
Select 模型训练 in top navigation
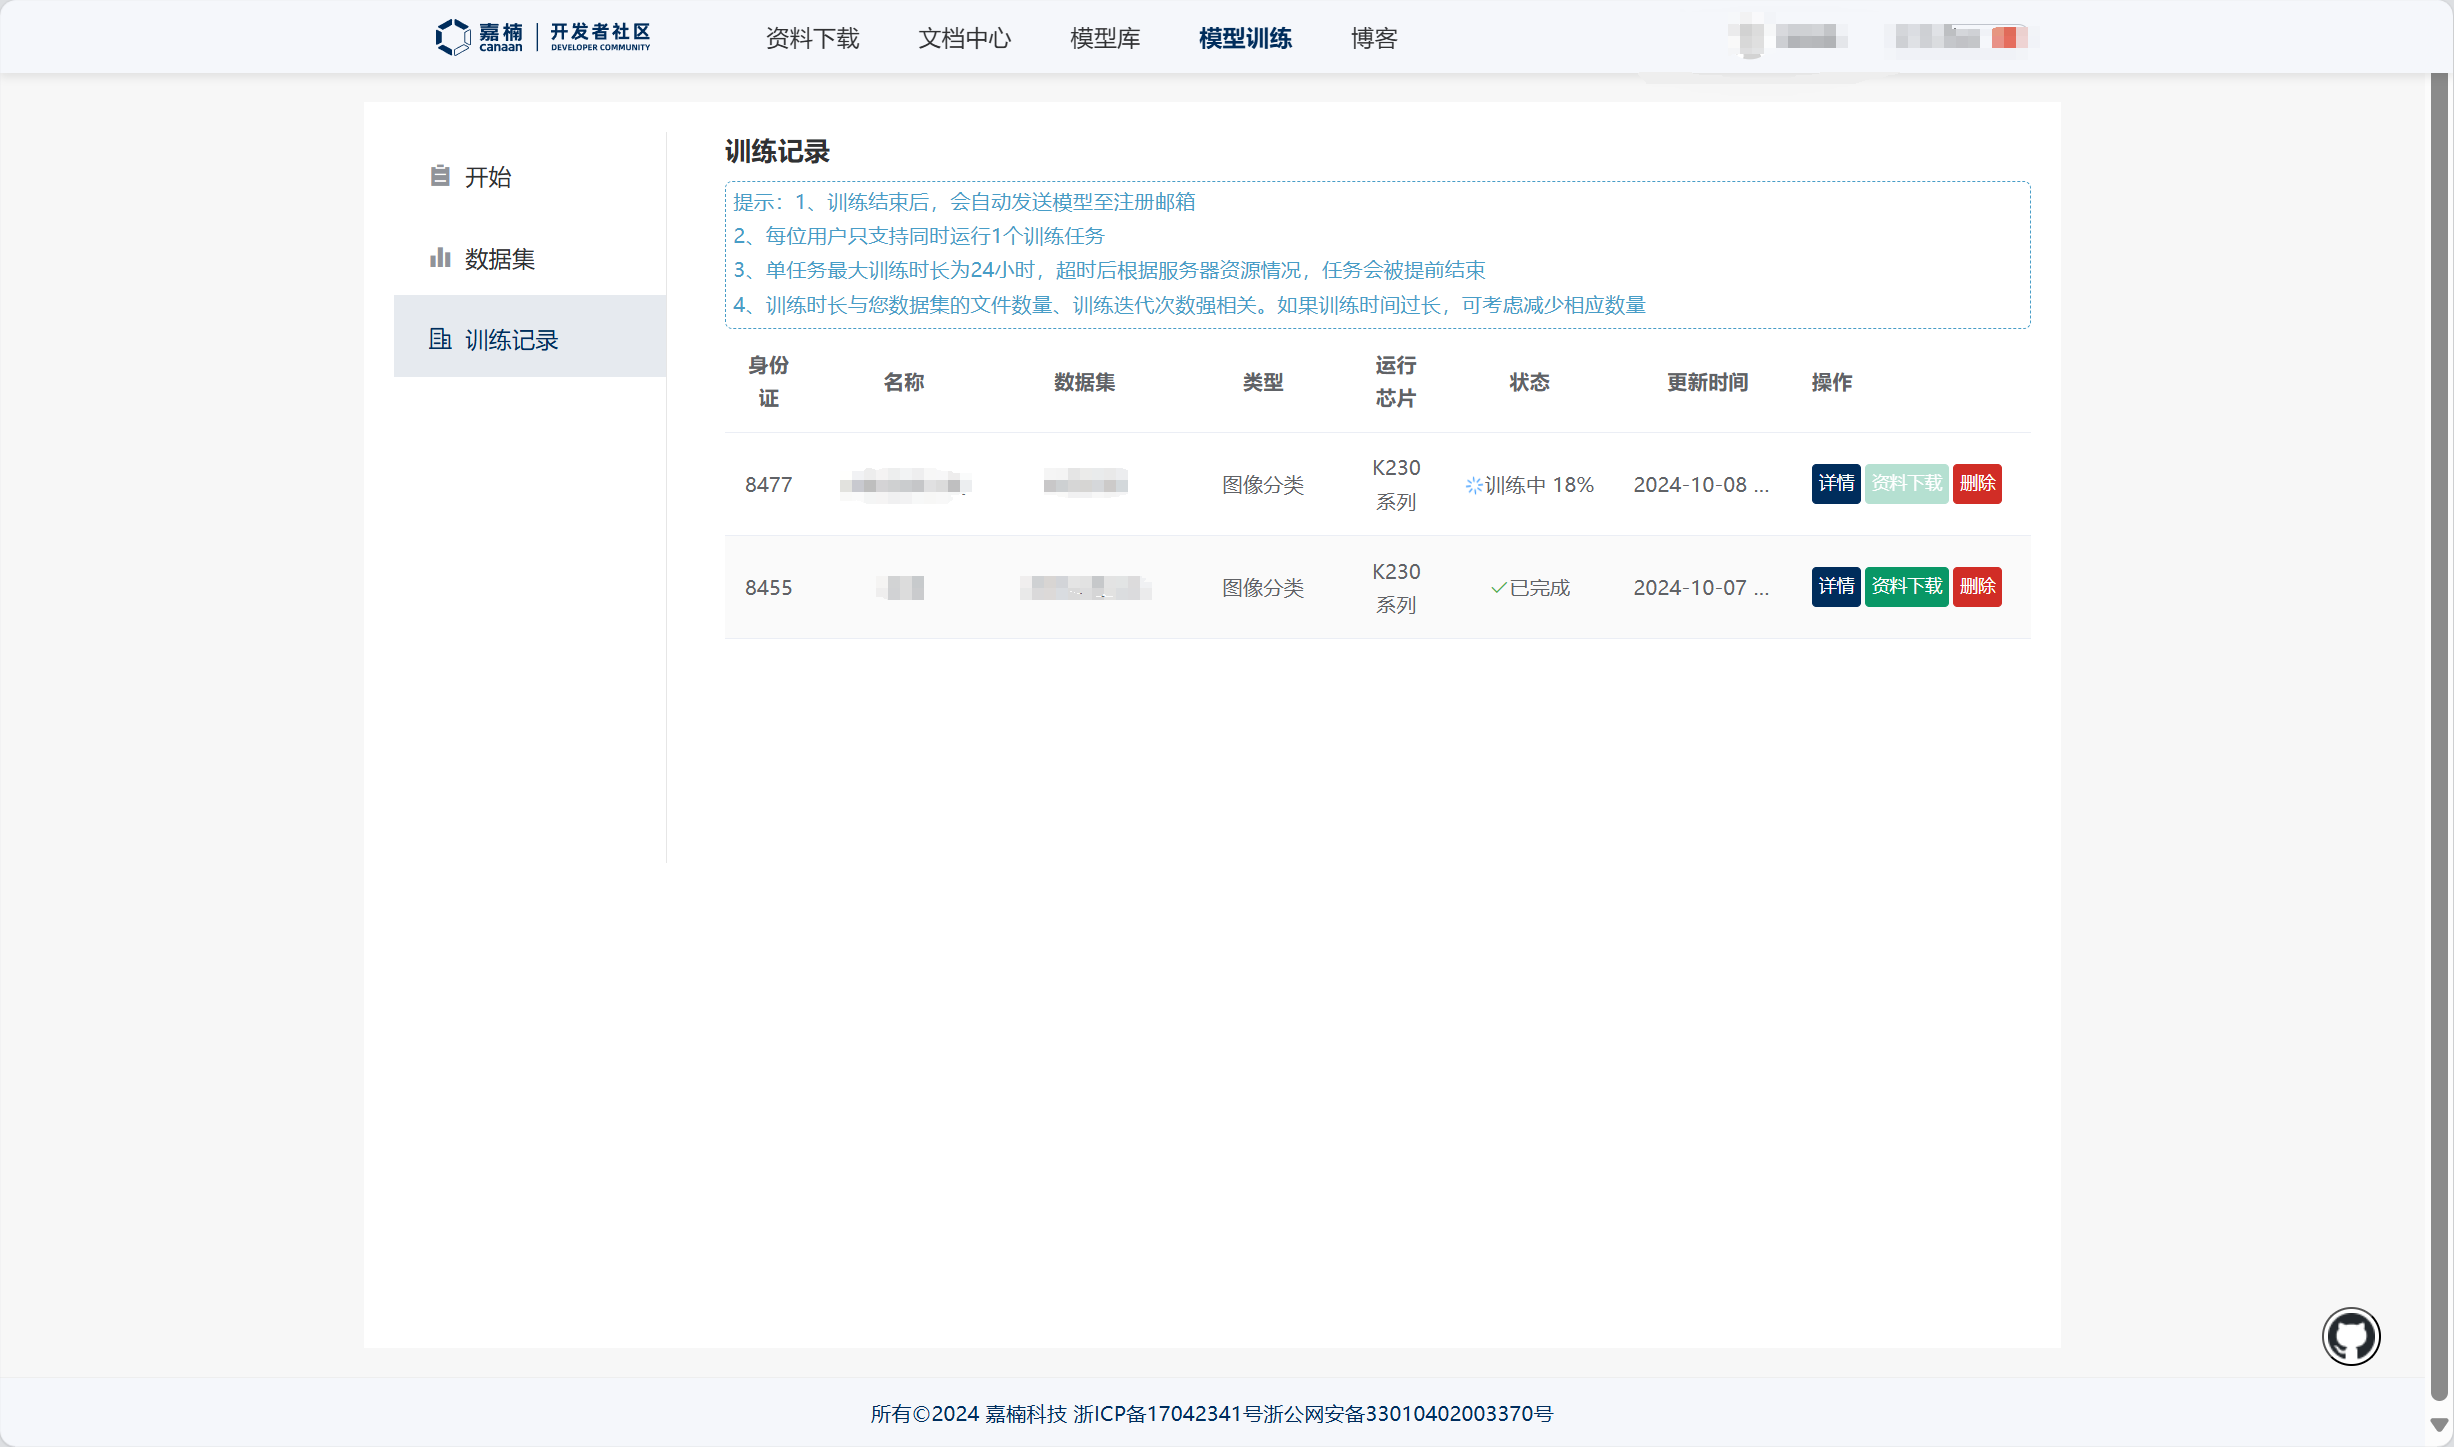tap(1245, 38)
